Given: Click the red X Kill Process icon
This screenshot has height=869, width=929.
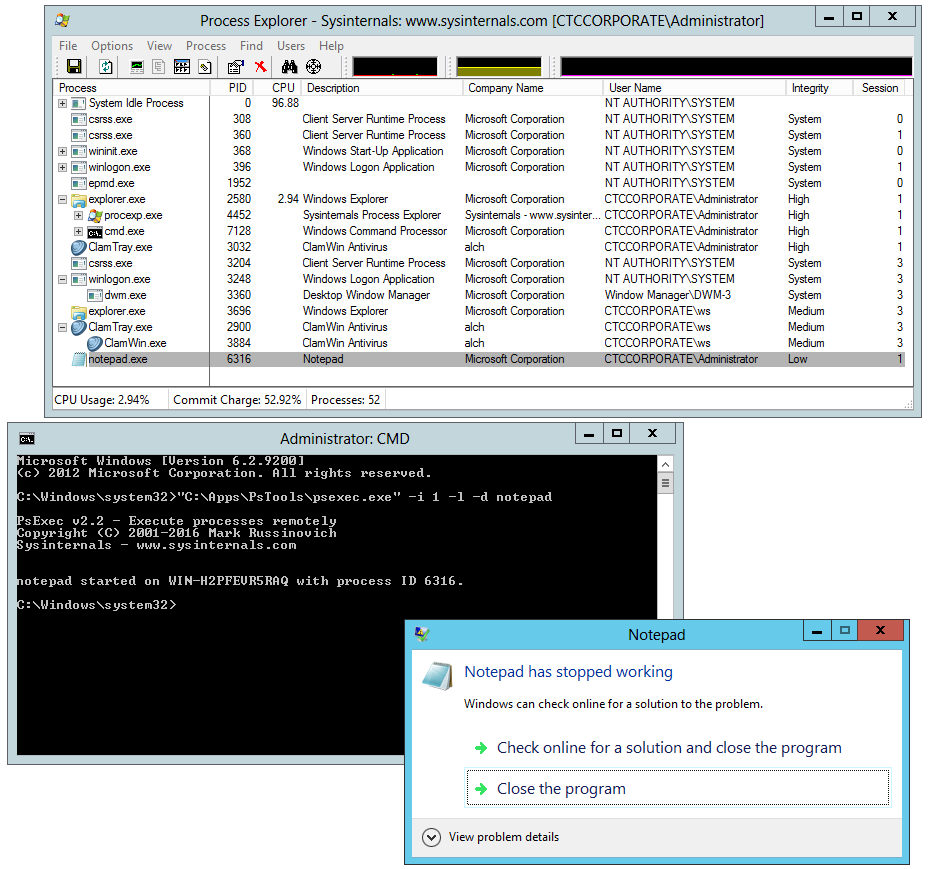Looking at the screenshot, I should (x=261, y=66).
